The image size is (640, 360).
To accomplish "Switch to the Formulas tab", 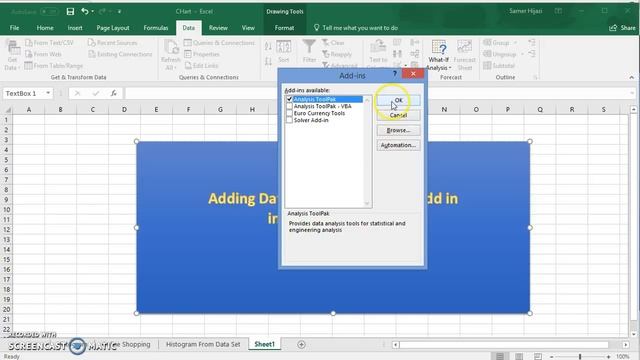I will click(x=156, y=28).
